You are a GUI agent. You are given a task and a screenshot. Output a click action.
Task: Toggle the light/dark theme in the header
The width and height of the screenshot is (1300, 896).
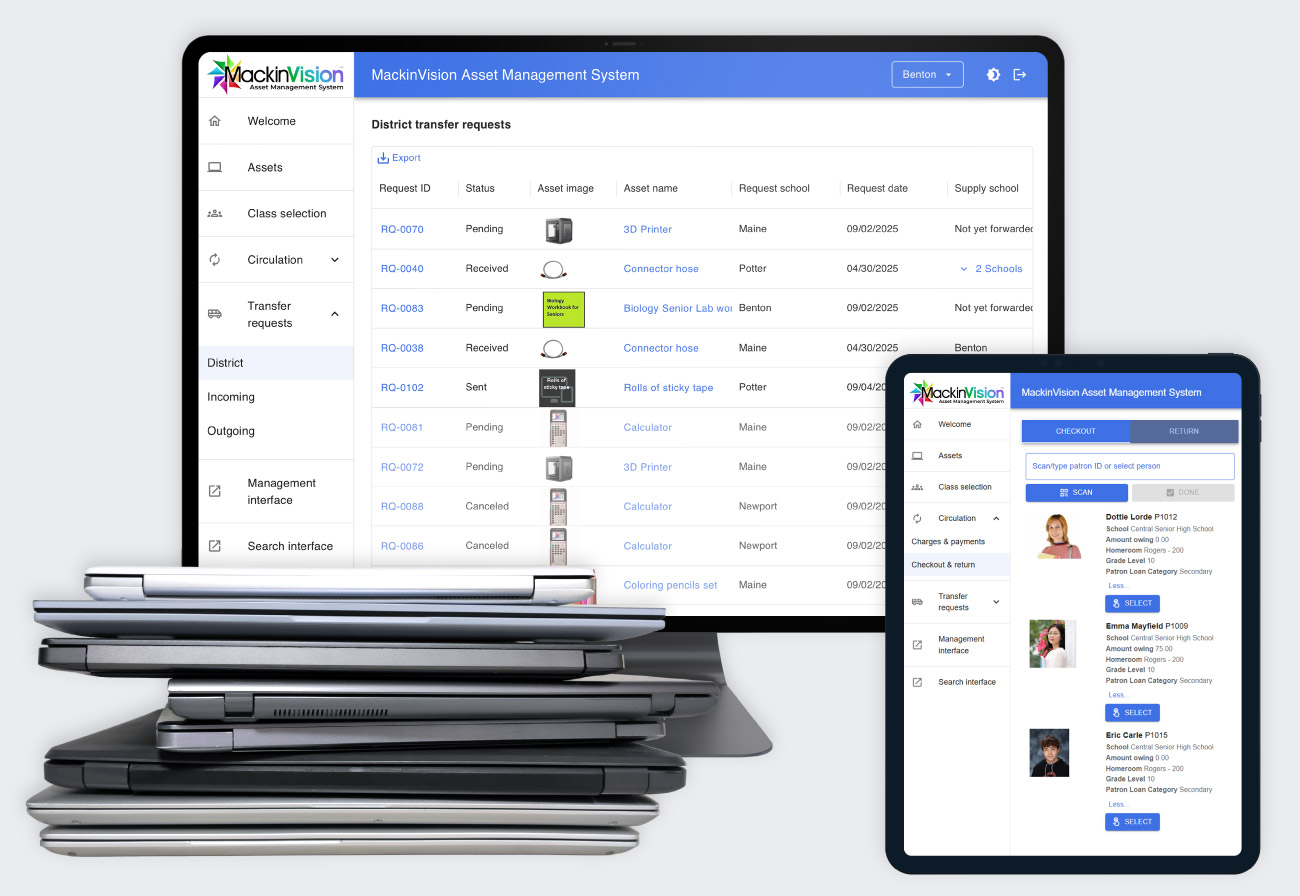993,75
